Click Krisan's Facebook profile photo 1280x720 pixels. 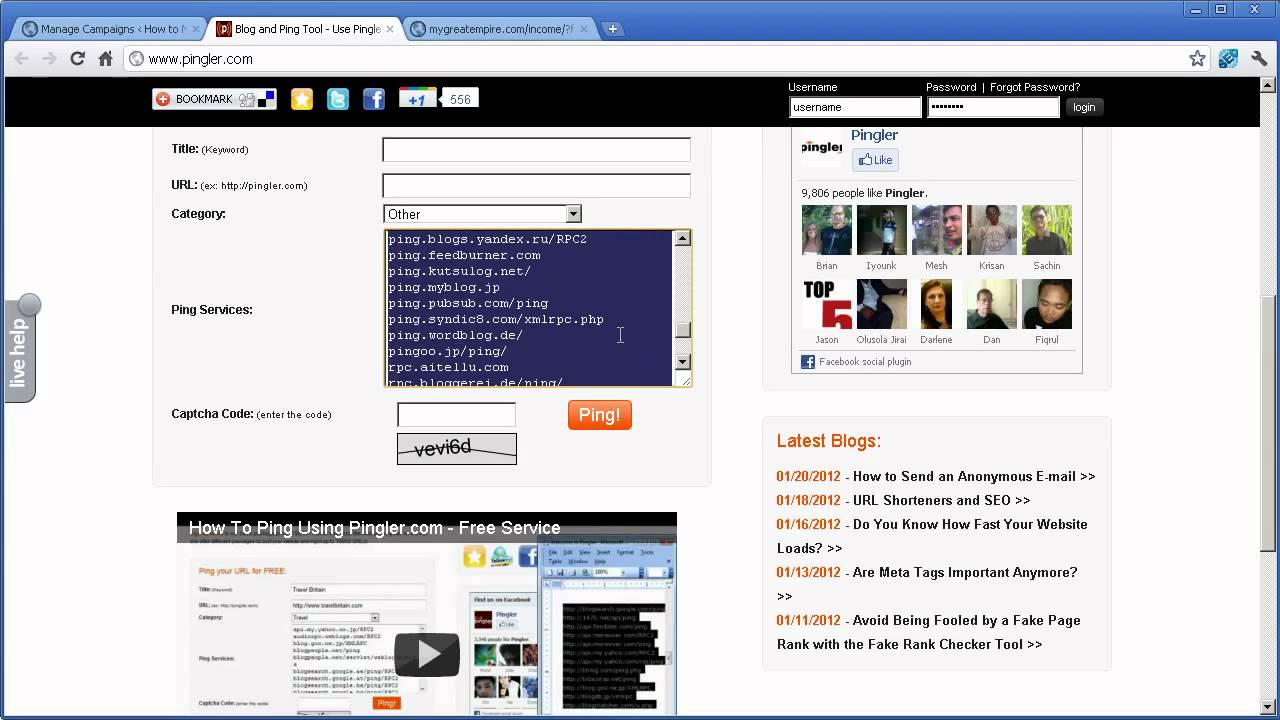coord(991,230)
